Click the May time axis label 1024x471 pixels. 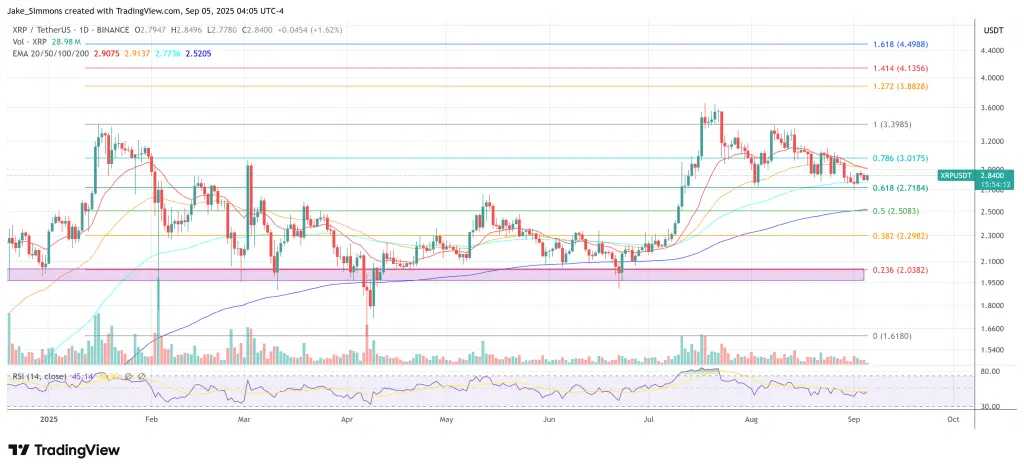447,418
